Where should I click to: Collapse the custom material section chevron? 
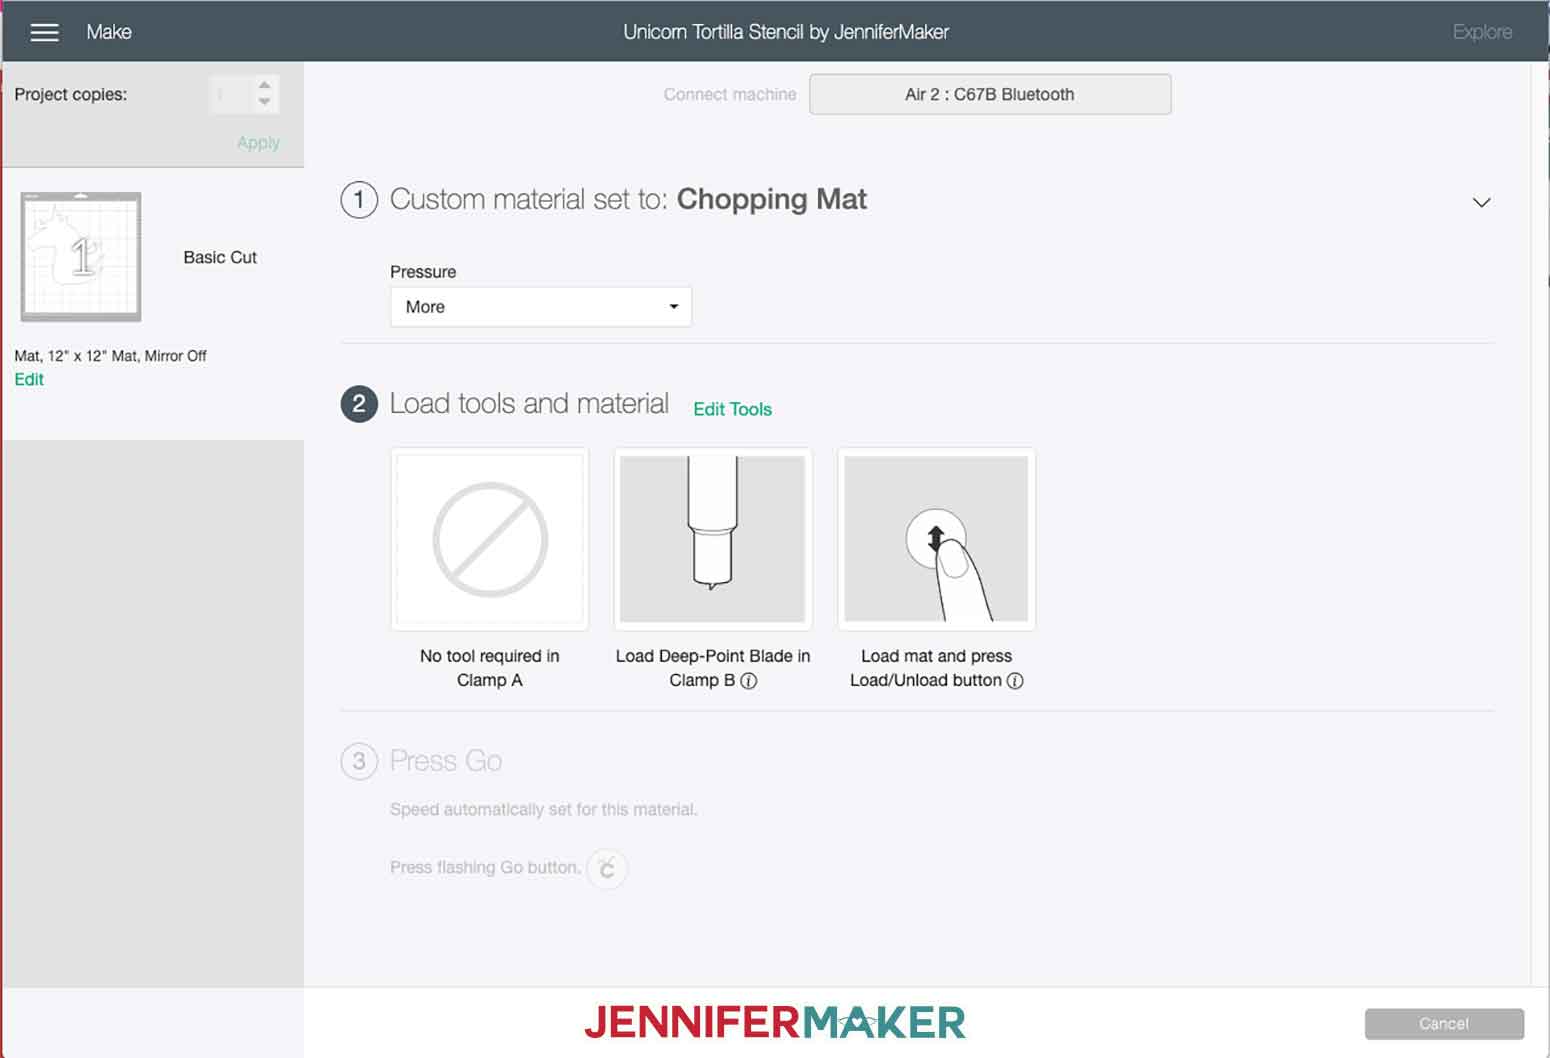point(1482,202)
